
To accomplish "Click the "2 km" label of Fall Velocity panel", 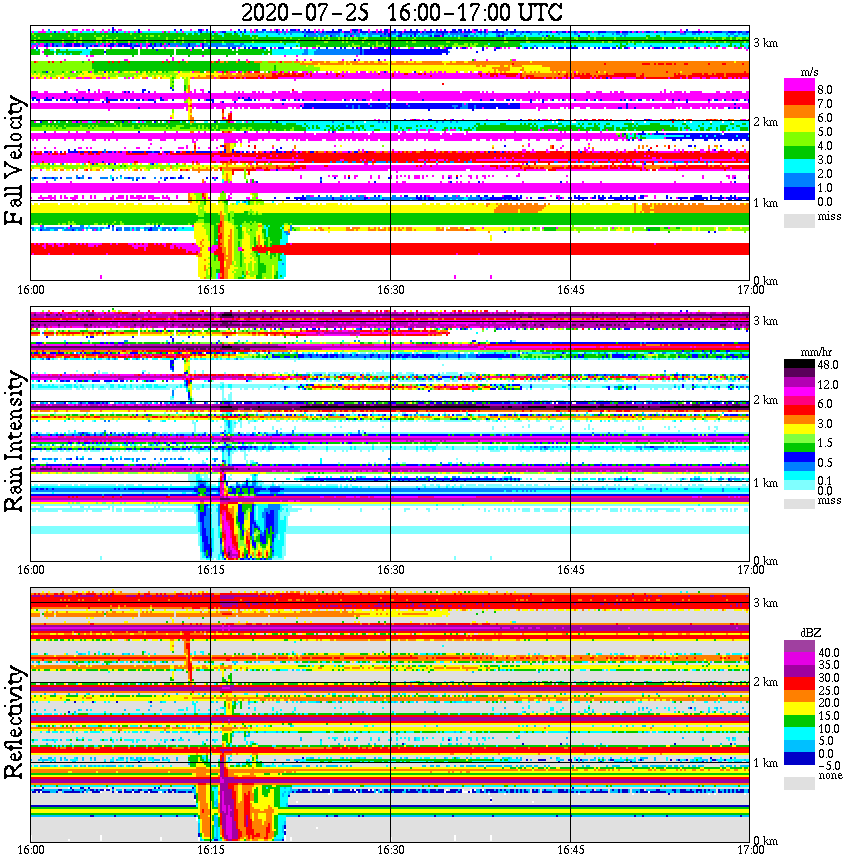I will tap(766, 122).
